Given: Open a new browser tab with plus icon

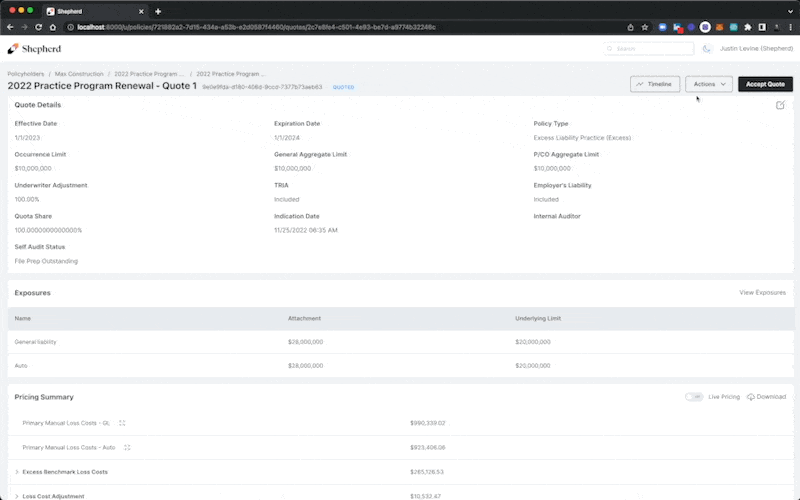Looking at the screenshot, I should click(x=158, y=10).
